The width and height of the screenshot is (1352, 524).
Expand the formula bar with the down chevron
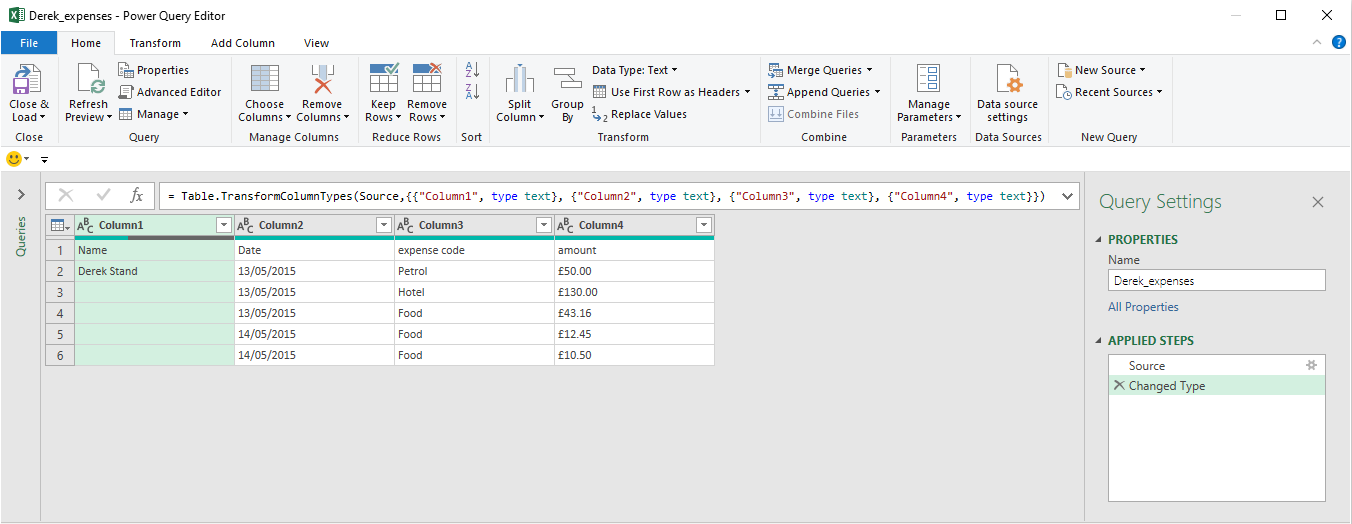point(1066,196)
